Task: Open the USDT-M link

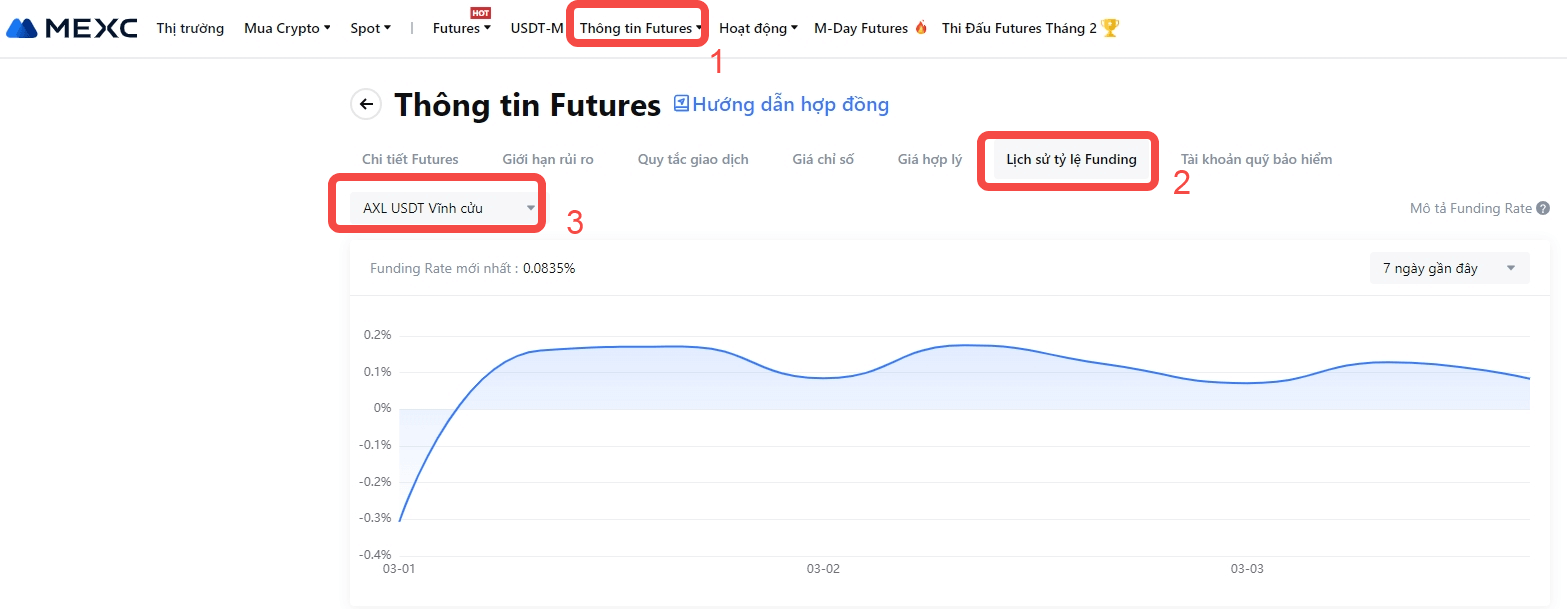Action: 537,28
